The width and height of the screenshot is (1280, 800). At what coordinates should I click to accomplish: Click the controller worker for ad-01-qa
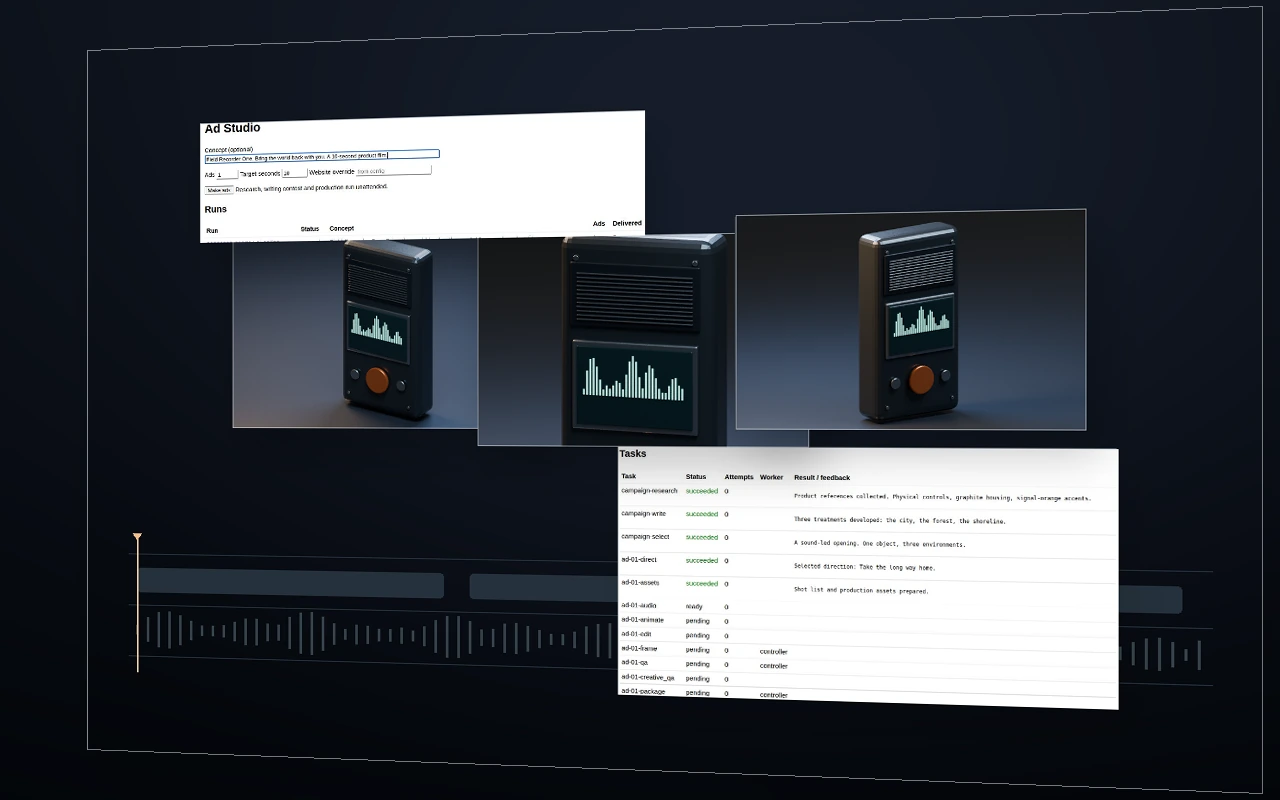pos(774,666)
